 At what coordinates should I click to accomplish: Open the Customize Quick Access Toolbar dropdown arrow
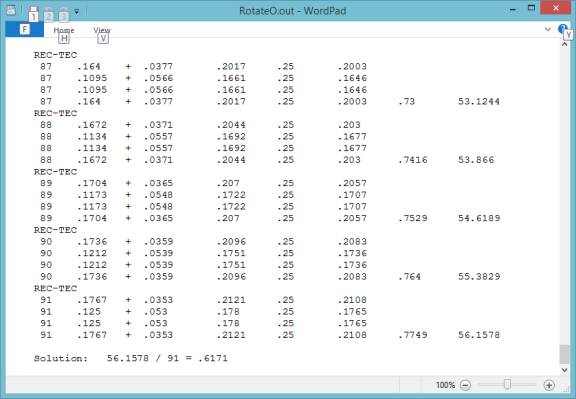[x=77, y=12]
